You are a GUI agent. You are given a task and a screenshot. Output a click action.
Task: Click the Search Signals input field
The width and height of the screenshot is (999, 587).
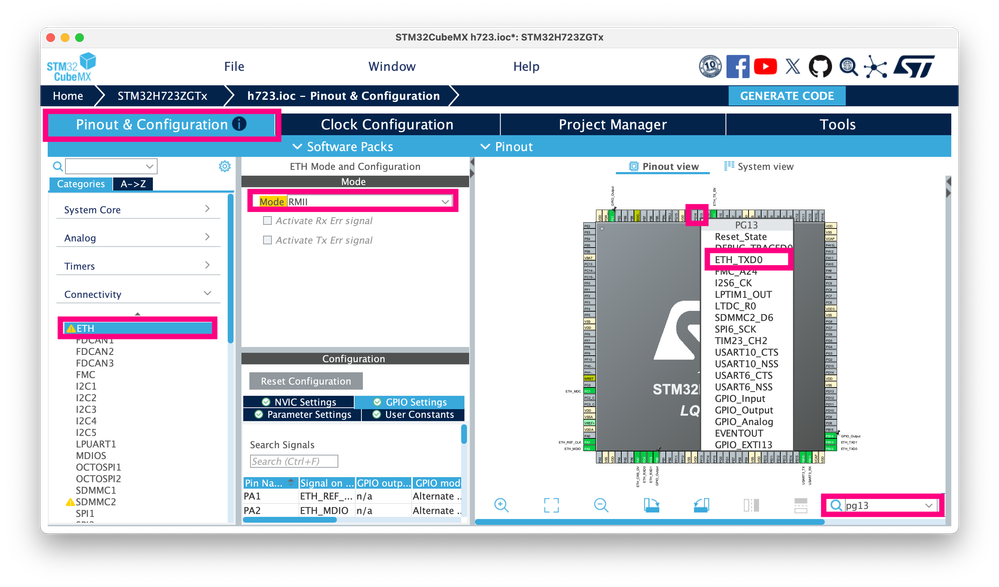click(x=294, y=461)
